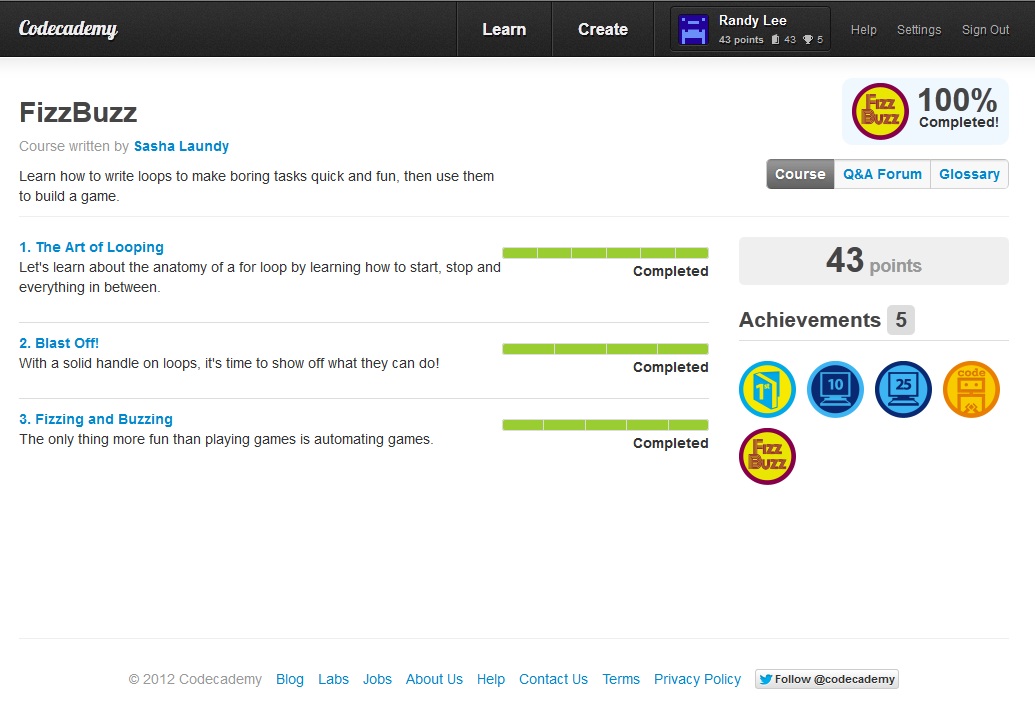
Task: Follow @codecademy on Twitter
Action: coord(827,679)
